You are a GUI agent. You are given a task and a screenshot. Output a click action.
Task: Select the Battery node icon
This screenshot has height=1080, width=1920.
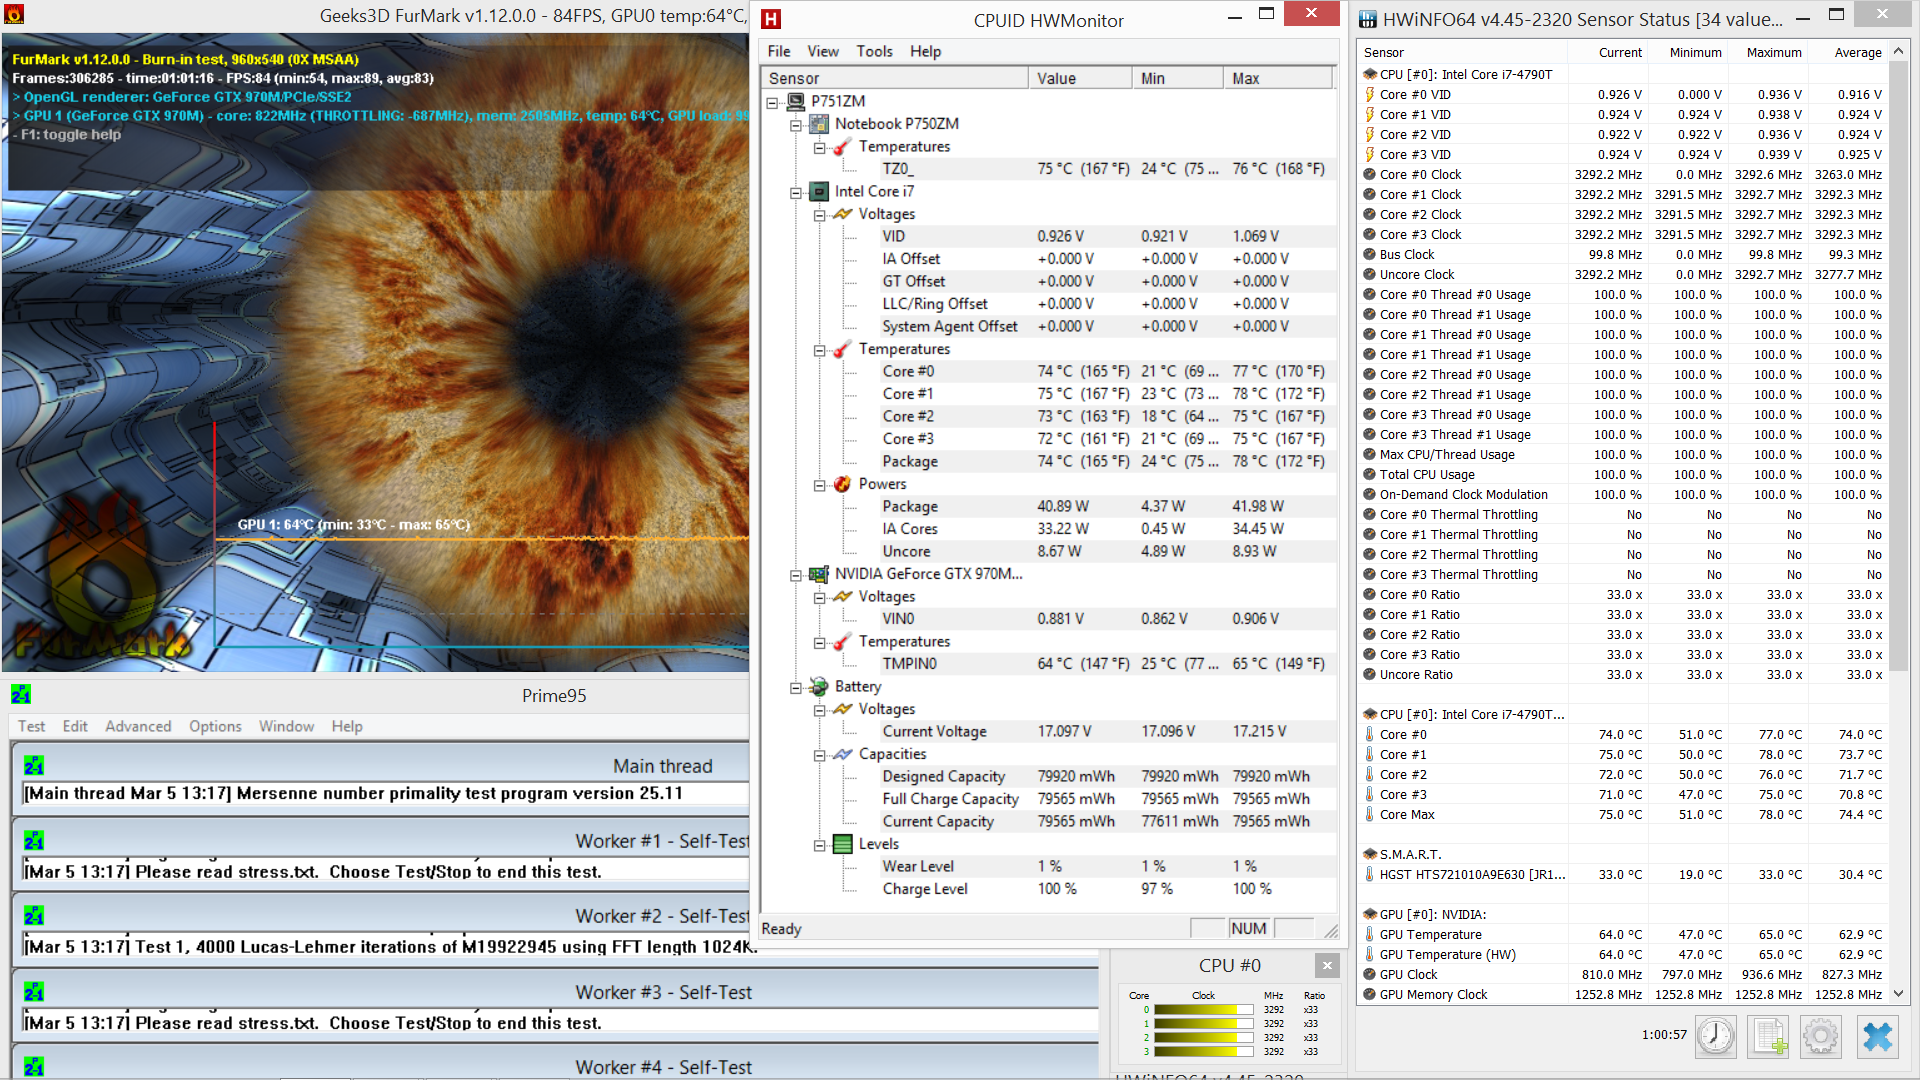(819, 686)
